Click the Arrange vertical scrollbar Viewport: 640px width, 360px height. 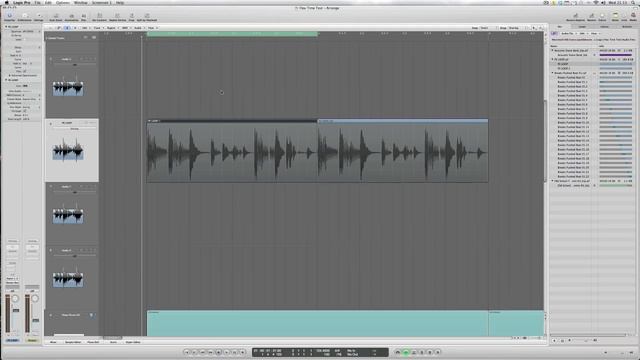coord(545,141)
